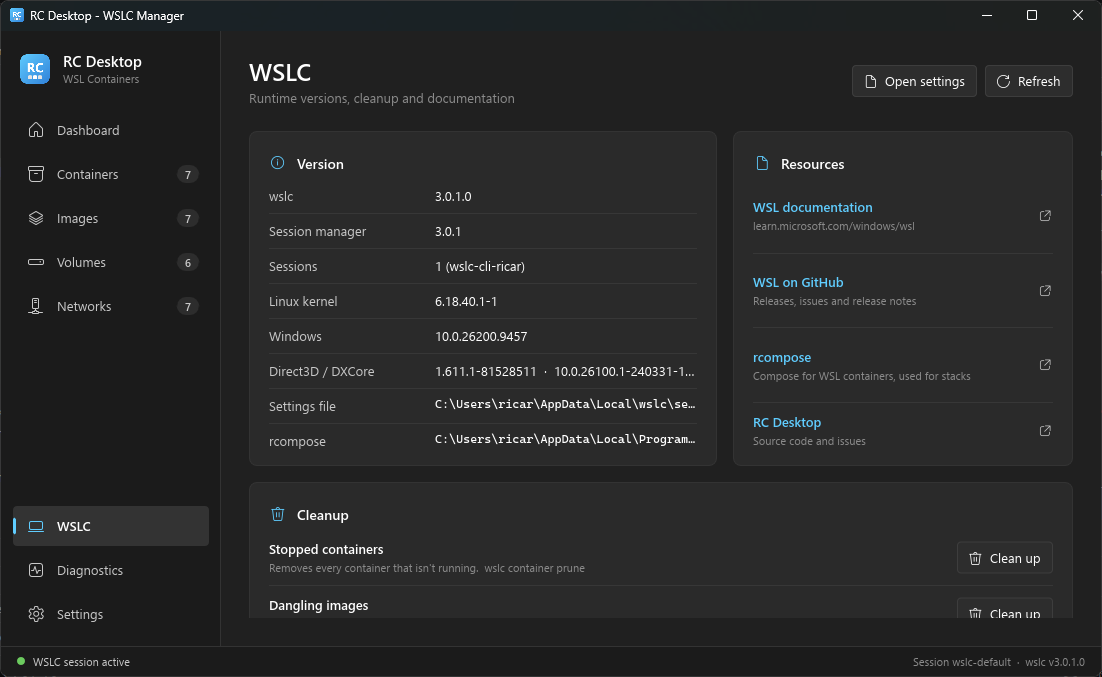Click the Images count badge 7

pos(188,219)
